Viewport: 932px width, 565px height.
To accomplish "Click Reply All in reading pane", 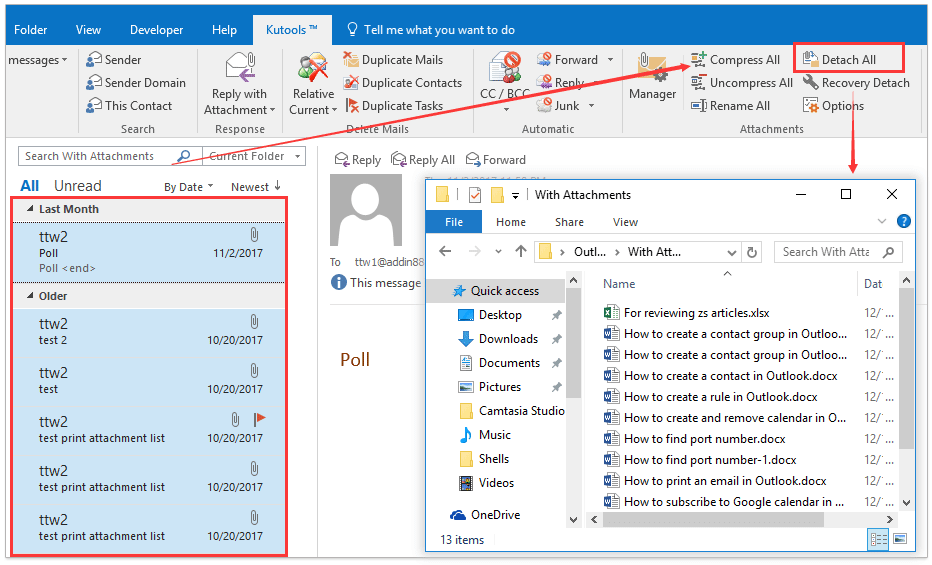I will (423, 160).
